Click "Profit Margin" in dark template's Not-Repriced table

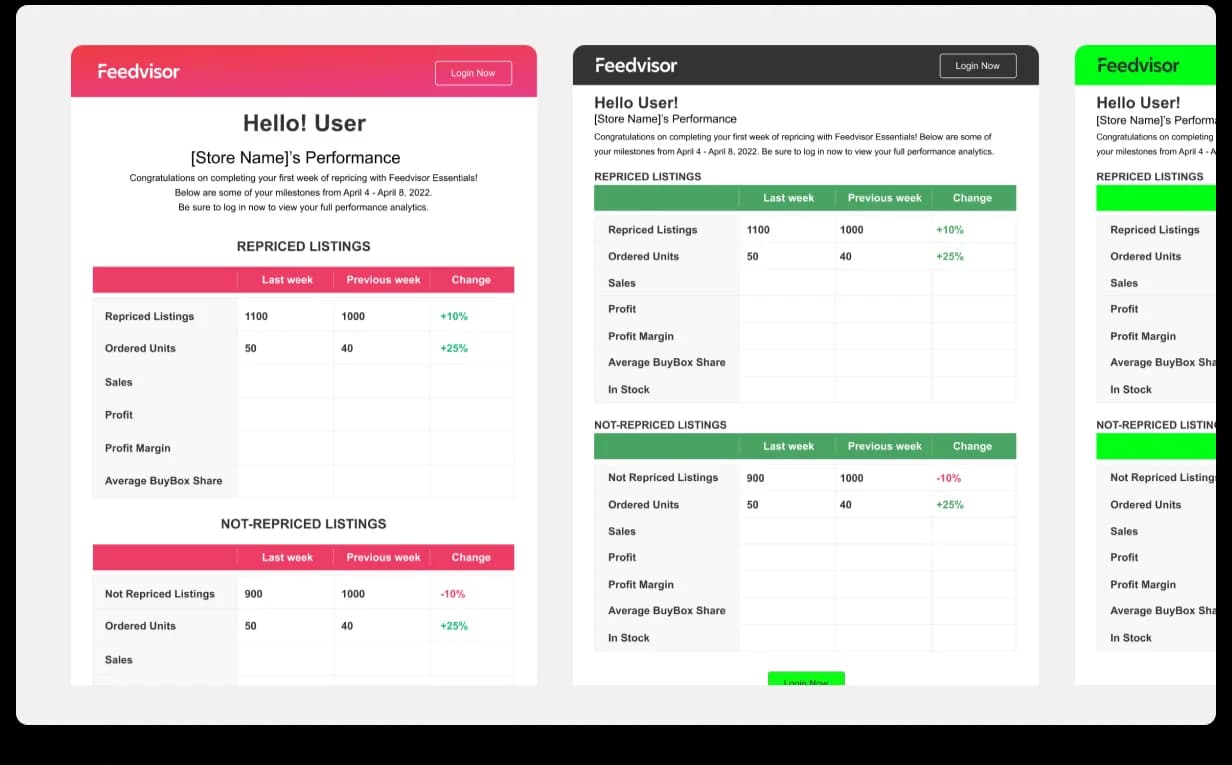pyautogui.click(x=641, y=585)
